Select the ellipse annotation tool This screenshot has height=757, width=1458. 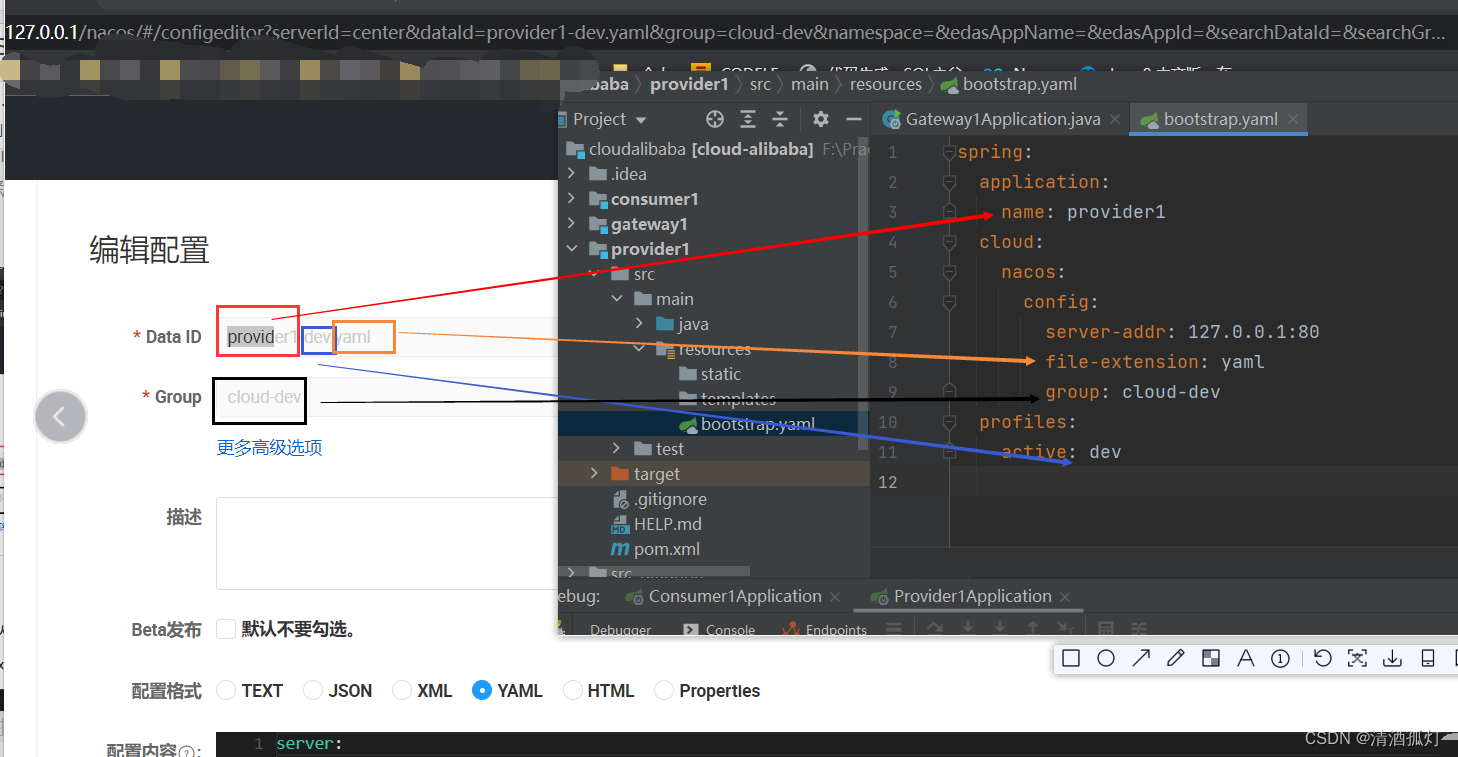(1105, 658)
